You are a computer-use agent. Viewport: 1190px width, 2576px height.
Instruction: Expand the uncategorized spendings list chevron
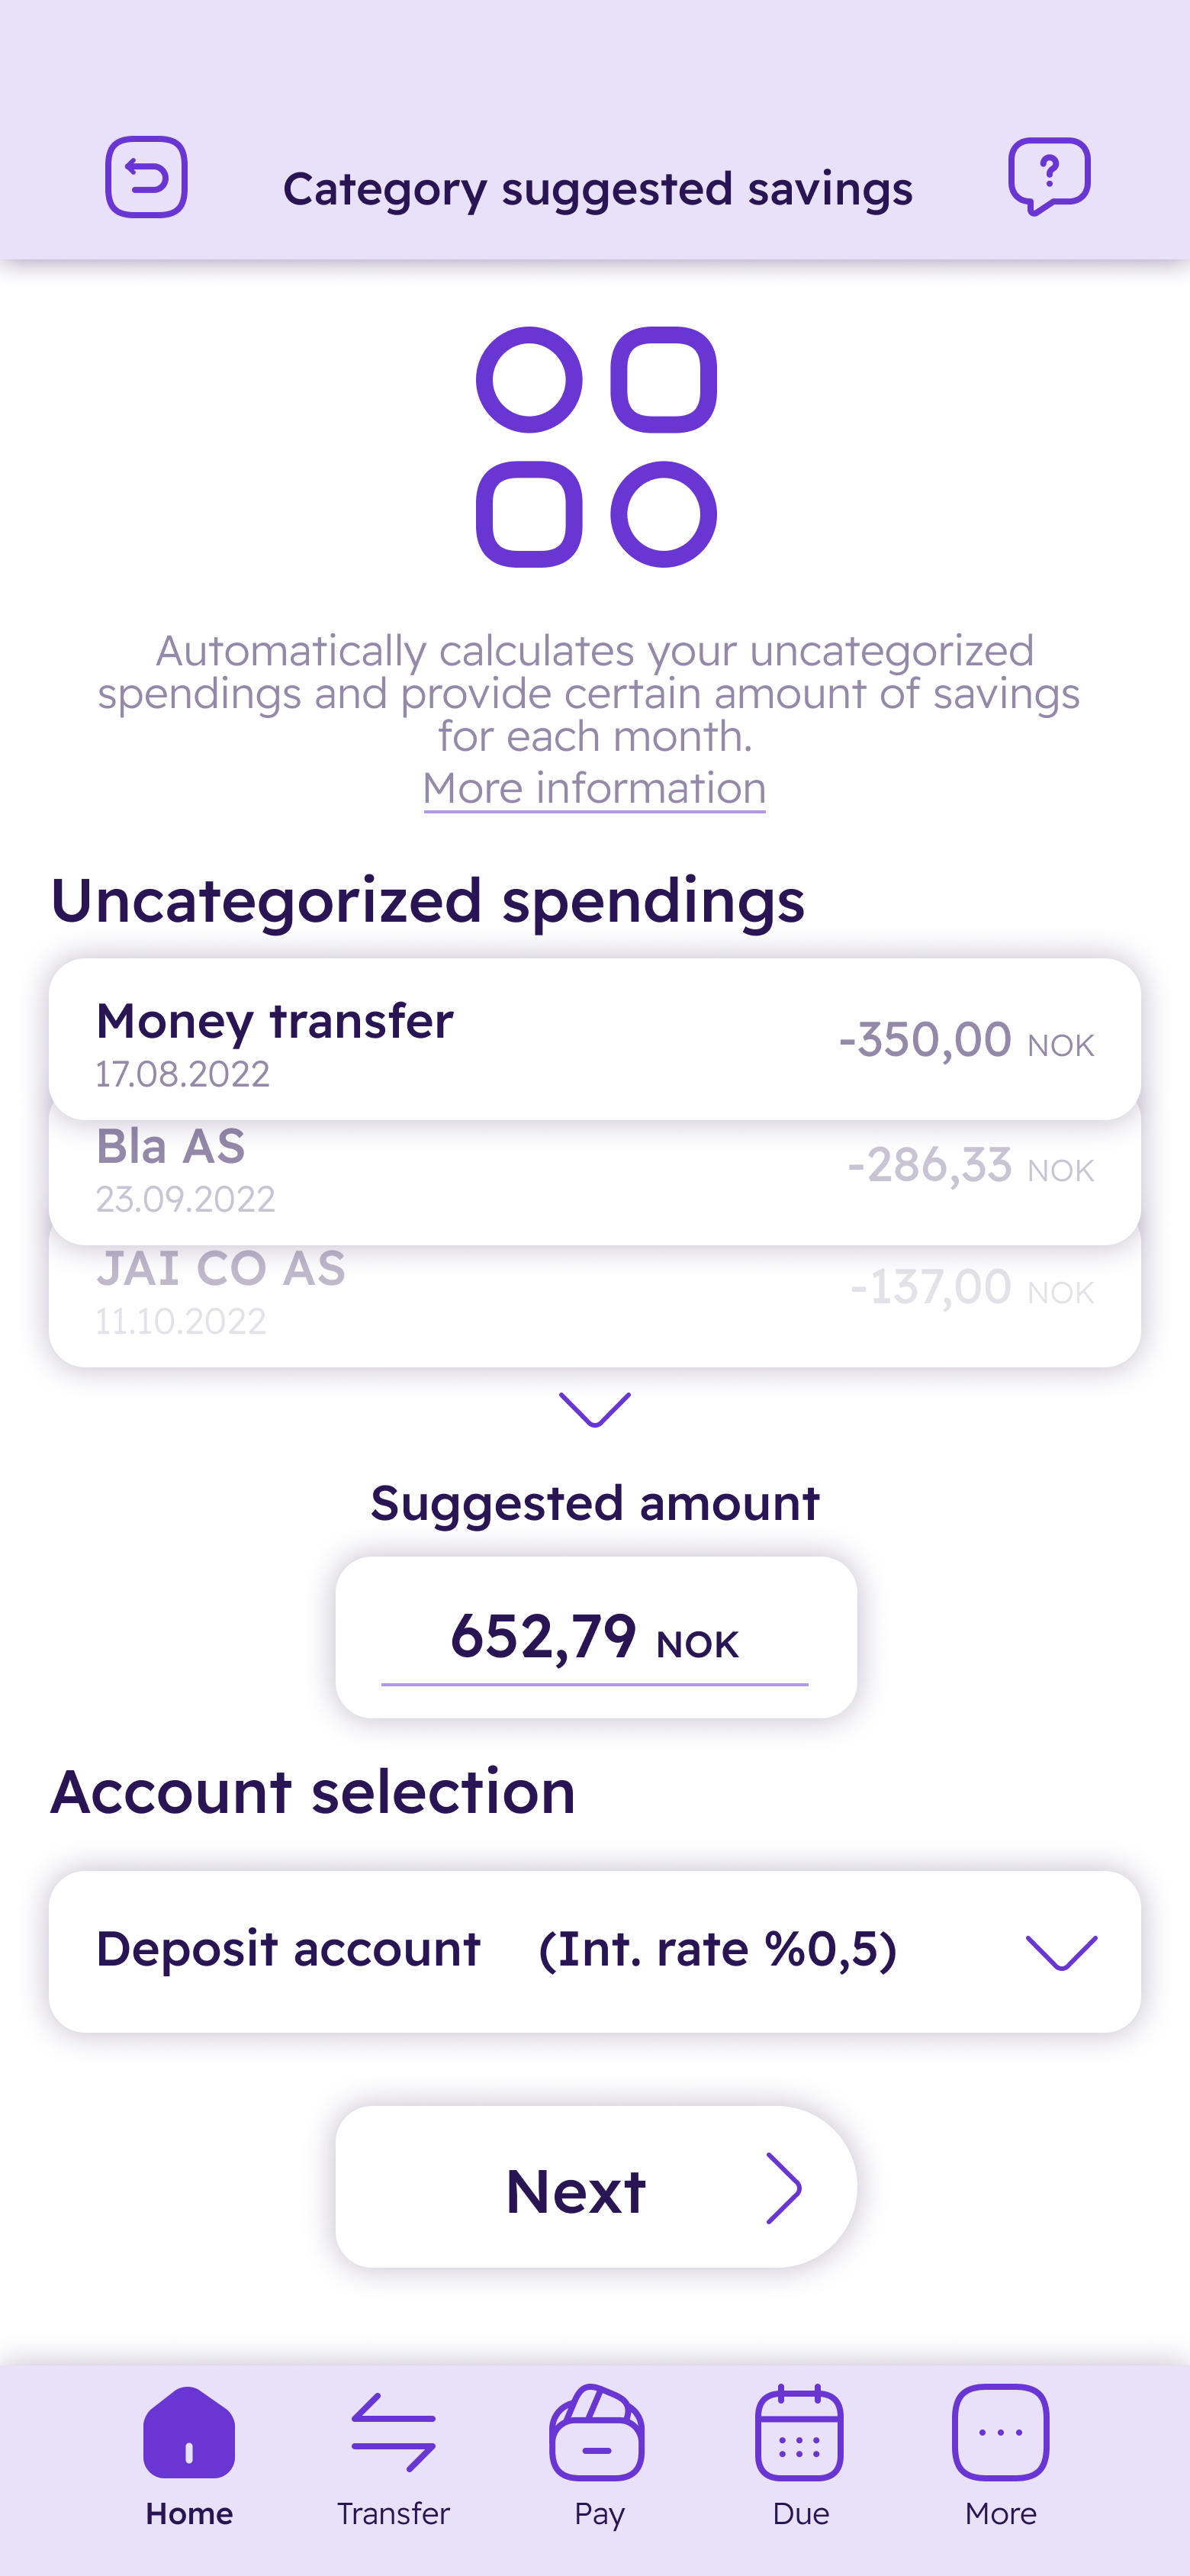click(595, 1410)
